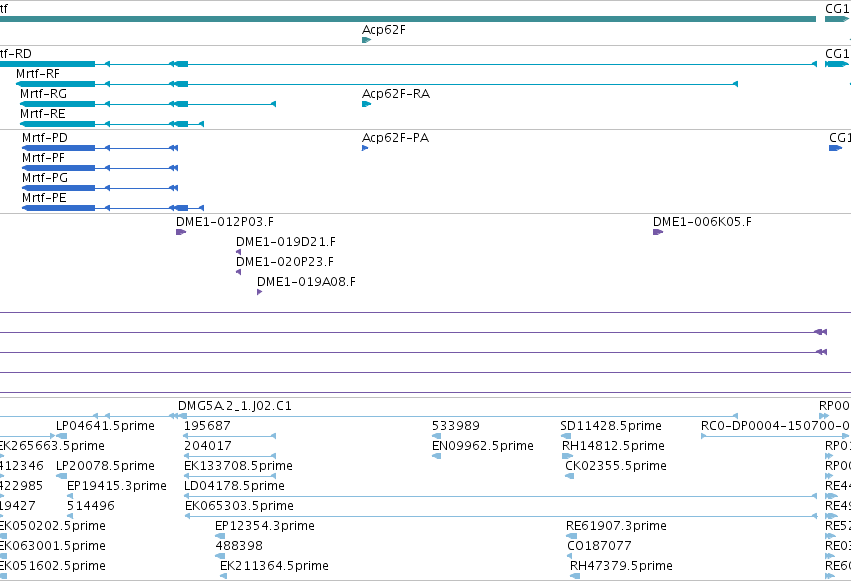Click the LP20078.5prime EST label
851x581 pixels.
105,466
